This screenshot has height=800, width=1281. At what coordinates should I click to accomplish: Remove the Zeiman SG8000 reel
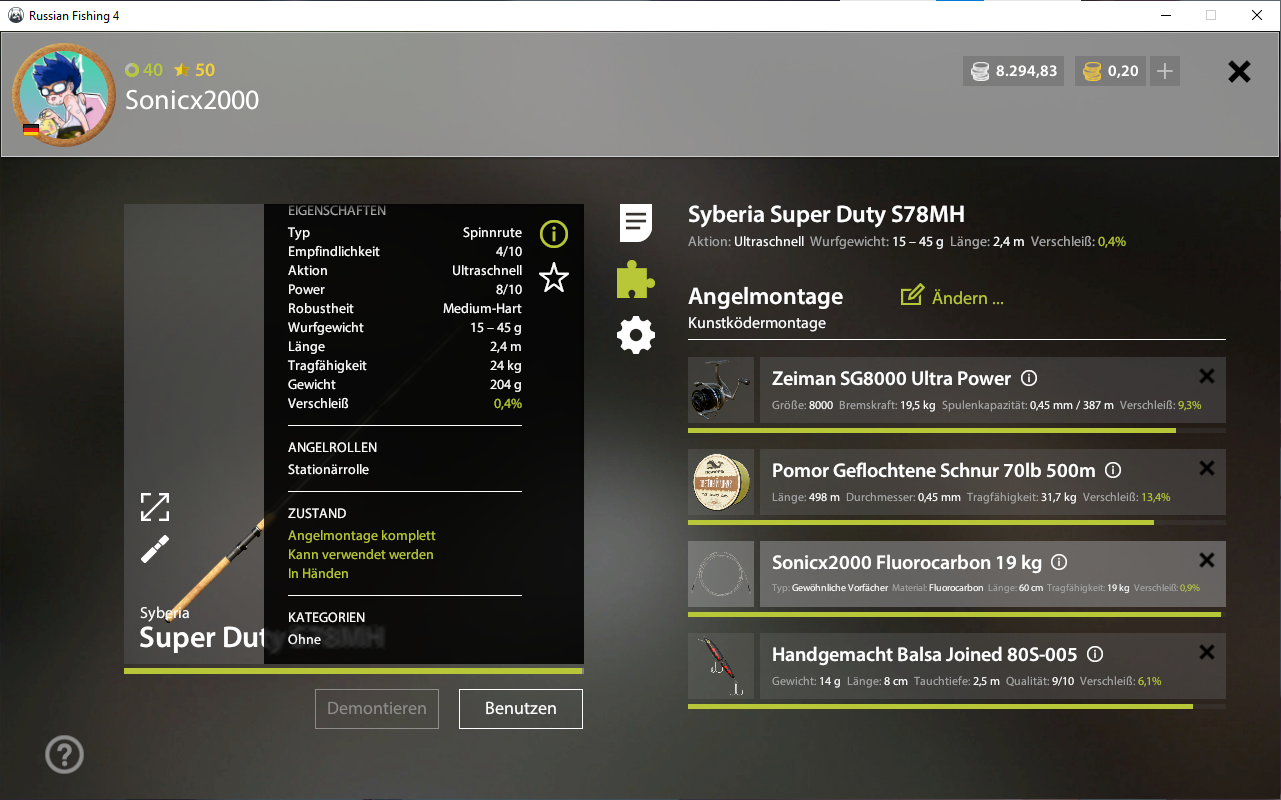point(1206,376)
